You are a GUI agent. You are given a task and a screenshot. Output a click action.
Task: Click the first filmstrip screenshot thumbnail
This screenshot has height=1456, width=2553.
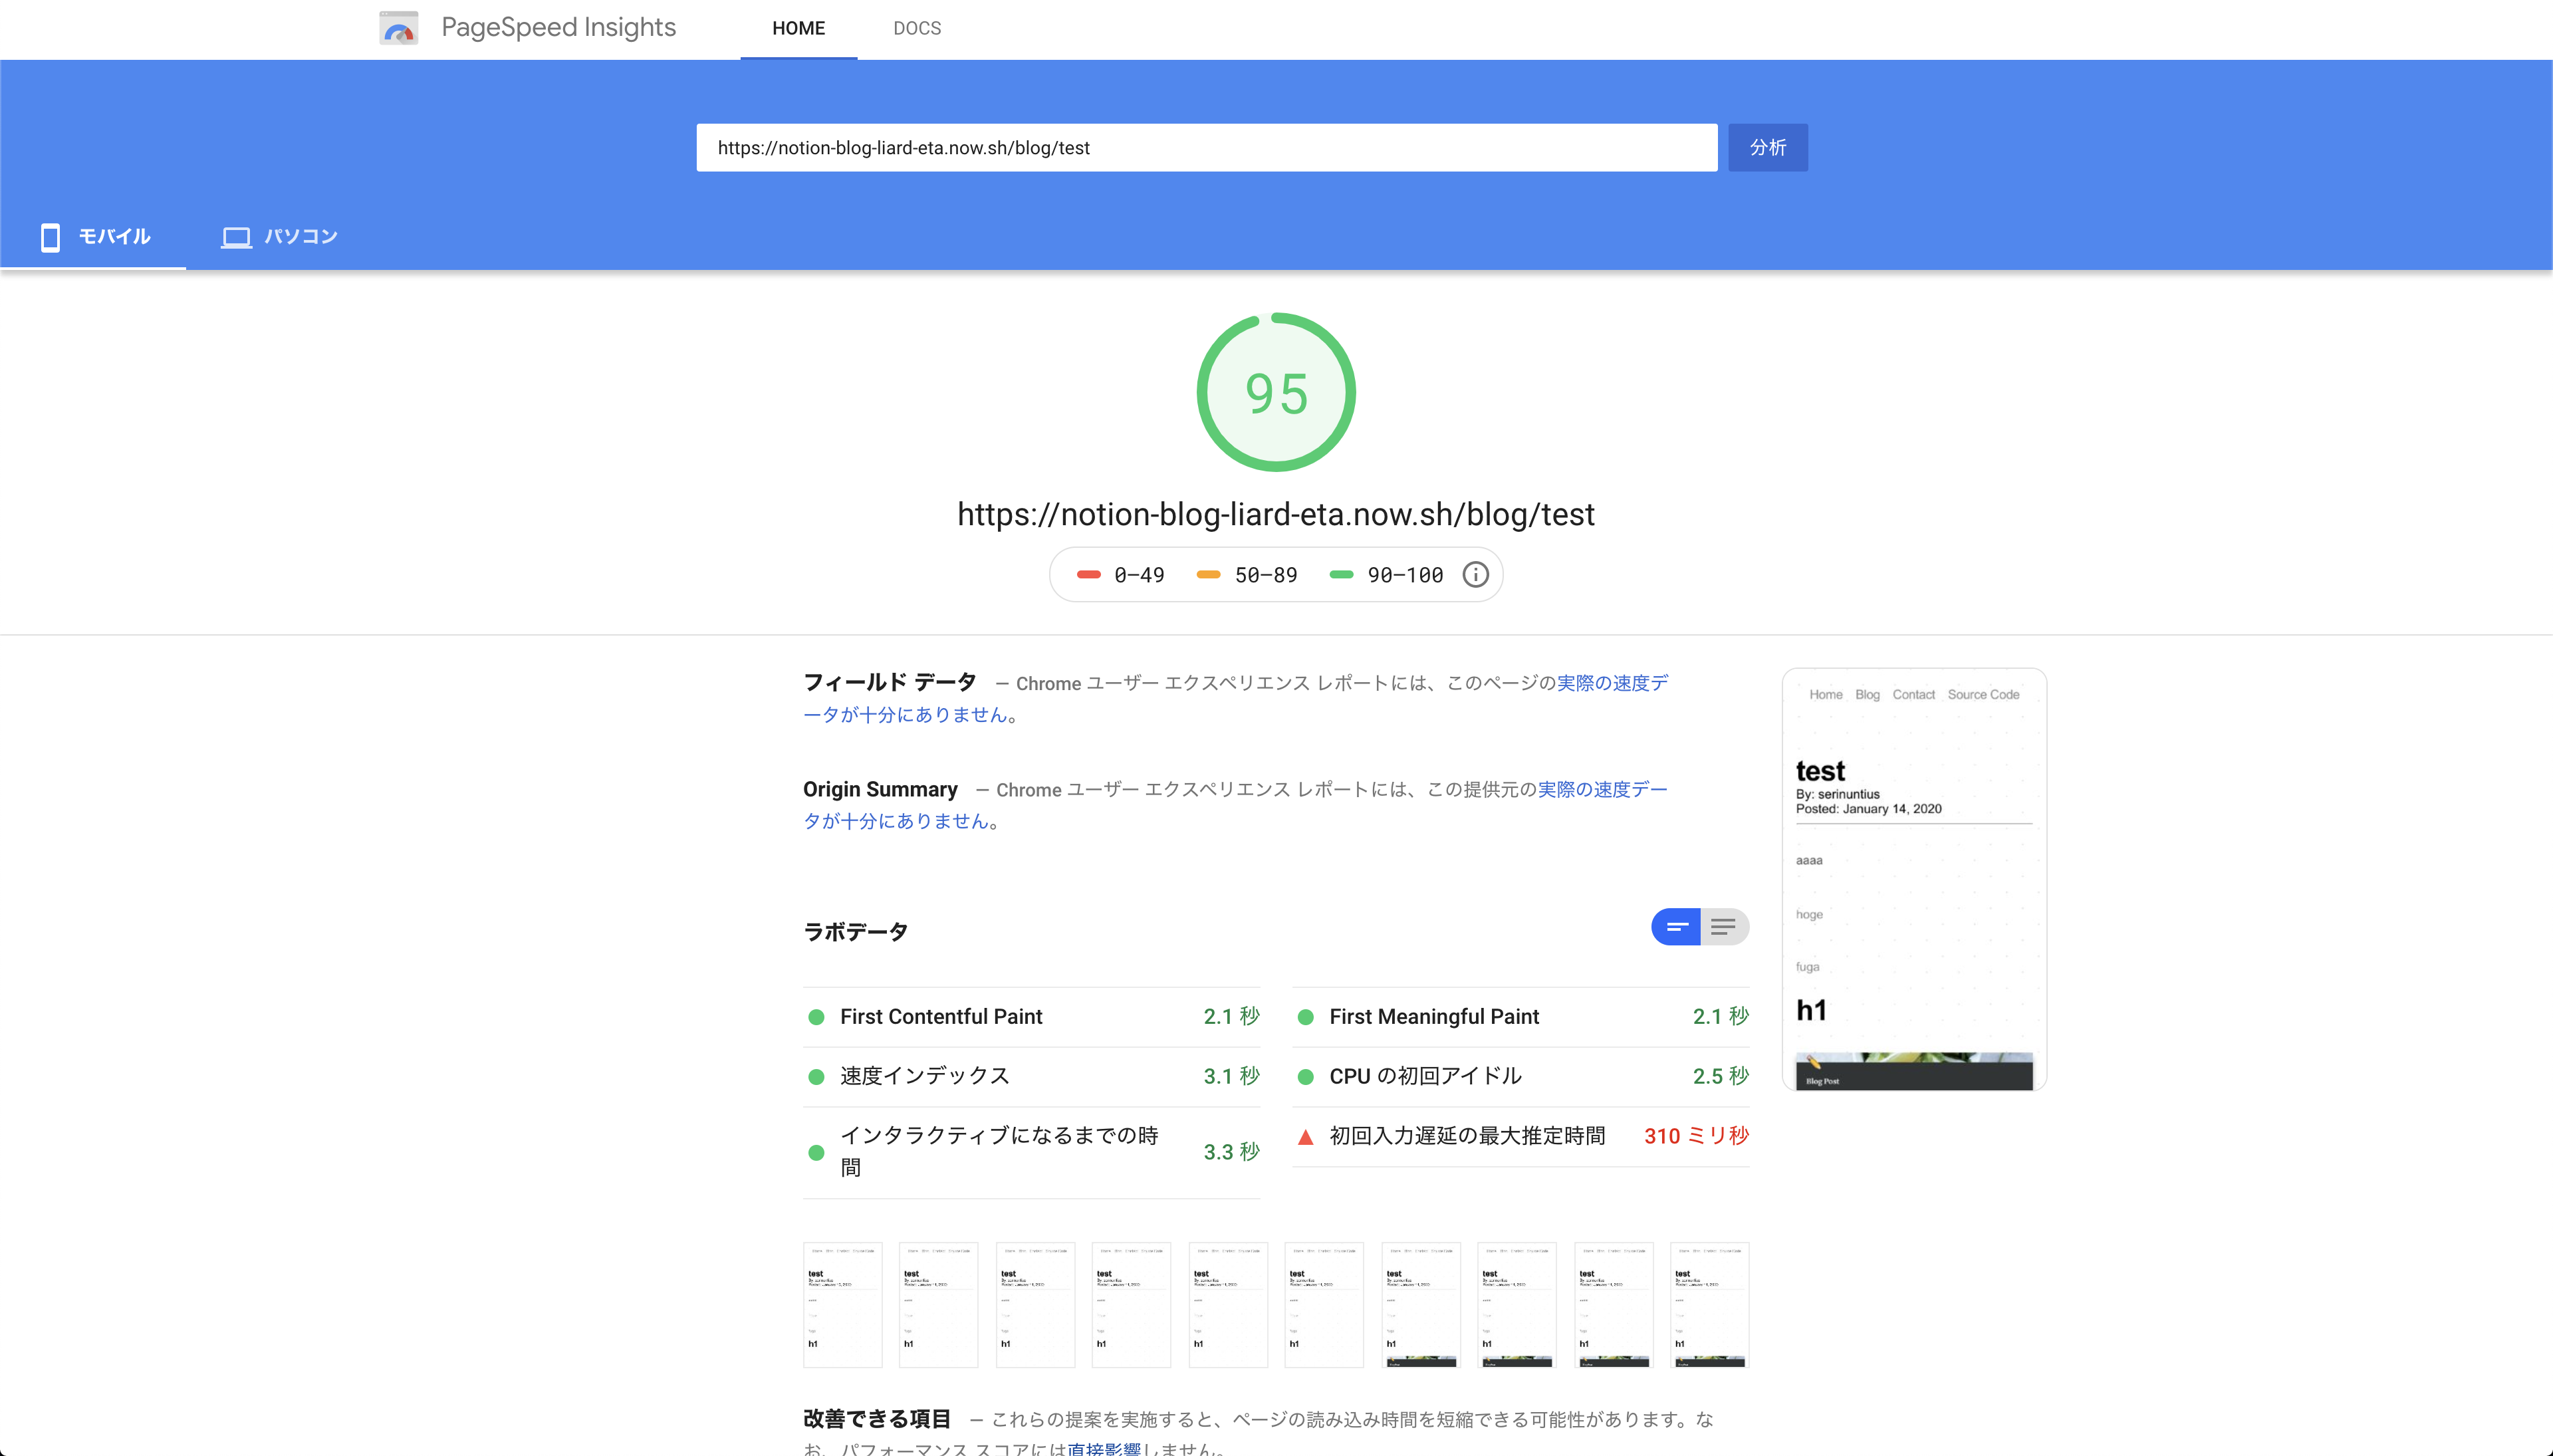pos(842,1305)
